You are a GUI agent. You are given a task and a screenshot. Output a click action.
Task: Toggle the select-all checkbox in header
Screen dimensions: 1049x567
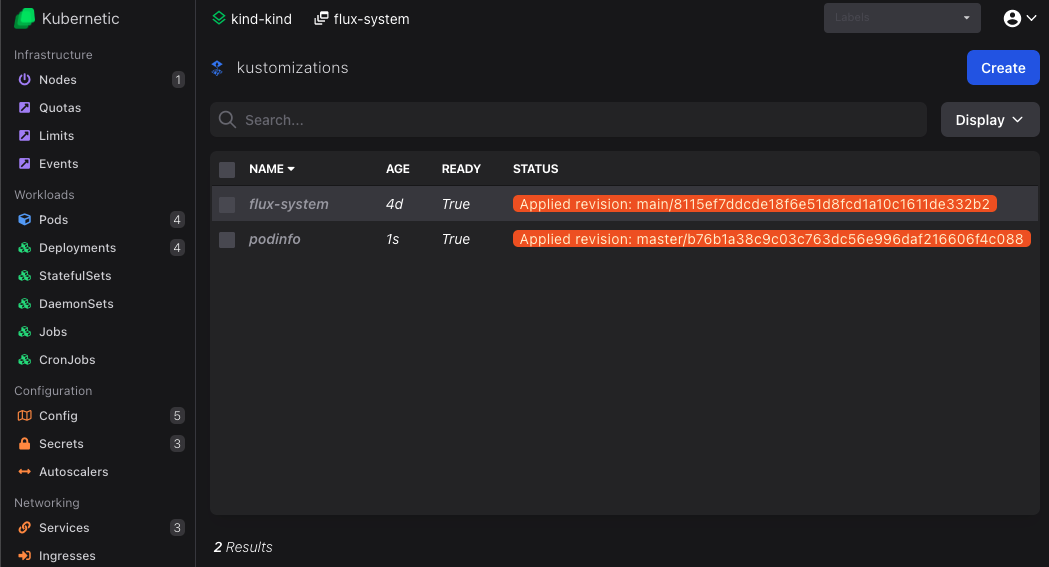[x=227, y=170]
